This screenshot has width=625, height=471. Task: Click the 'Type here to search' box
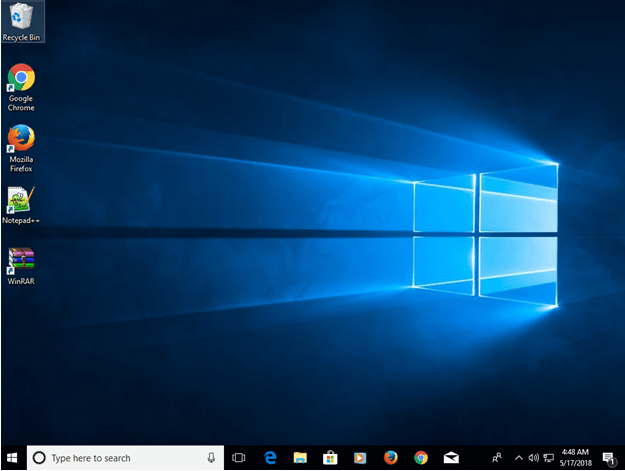(x=115, y=458)
